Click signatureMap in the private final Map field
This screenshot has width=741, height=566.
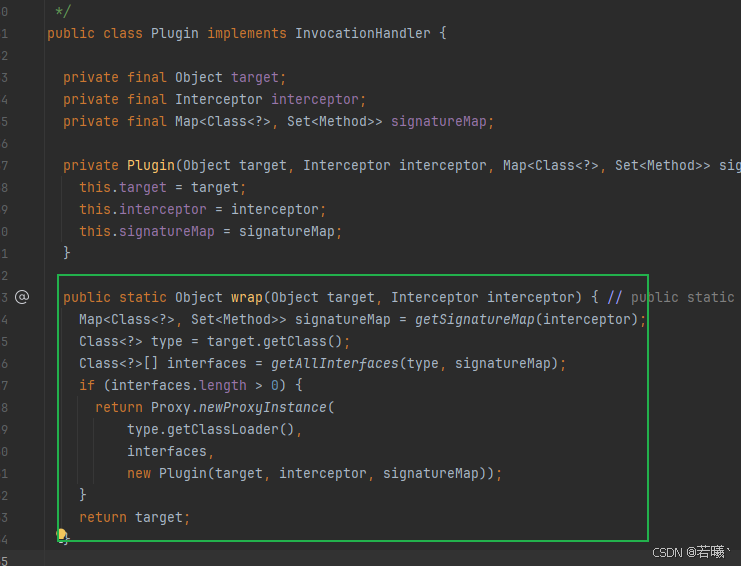[439, 121]
